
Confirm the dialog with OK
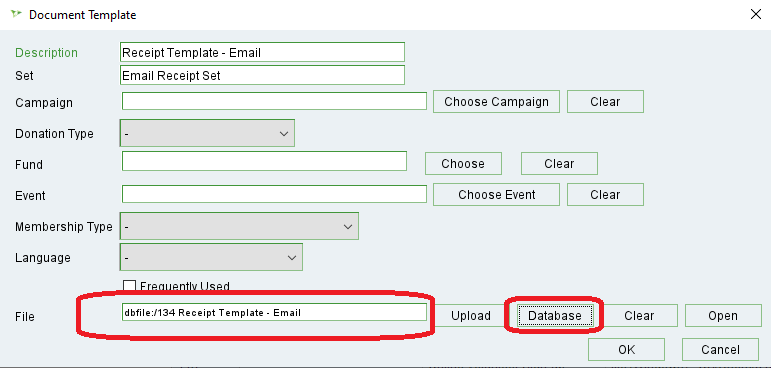[626, 349]
